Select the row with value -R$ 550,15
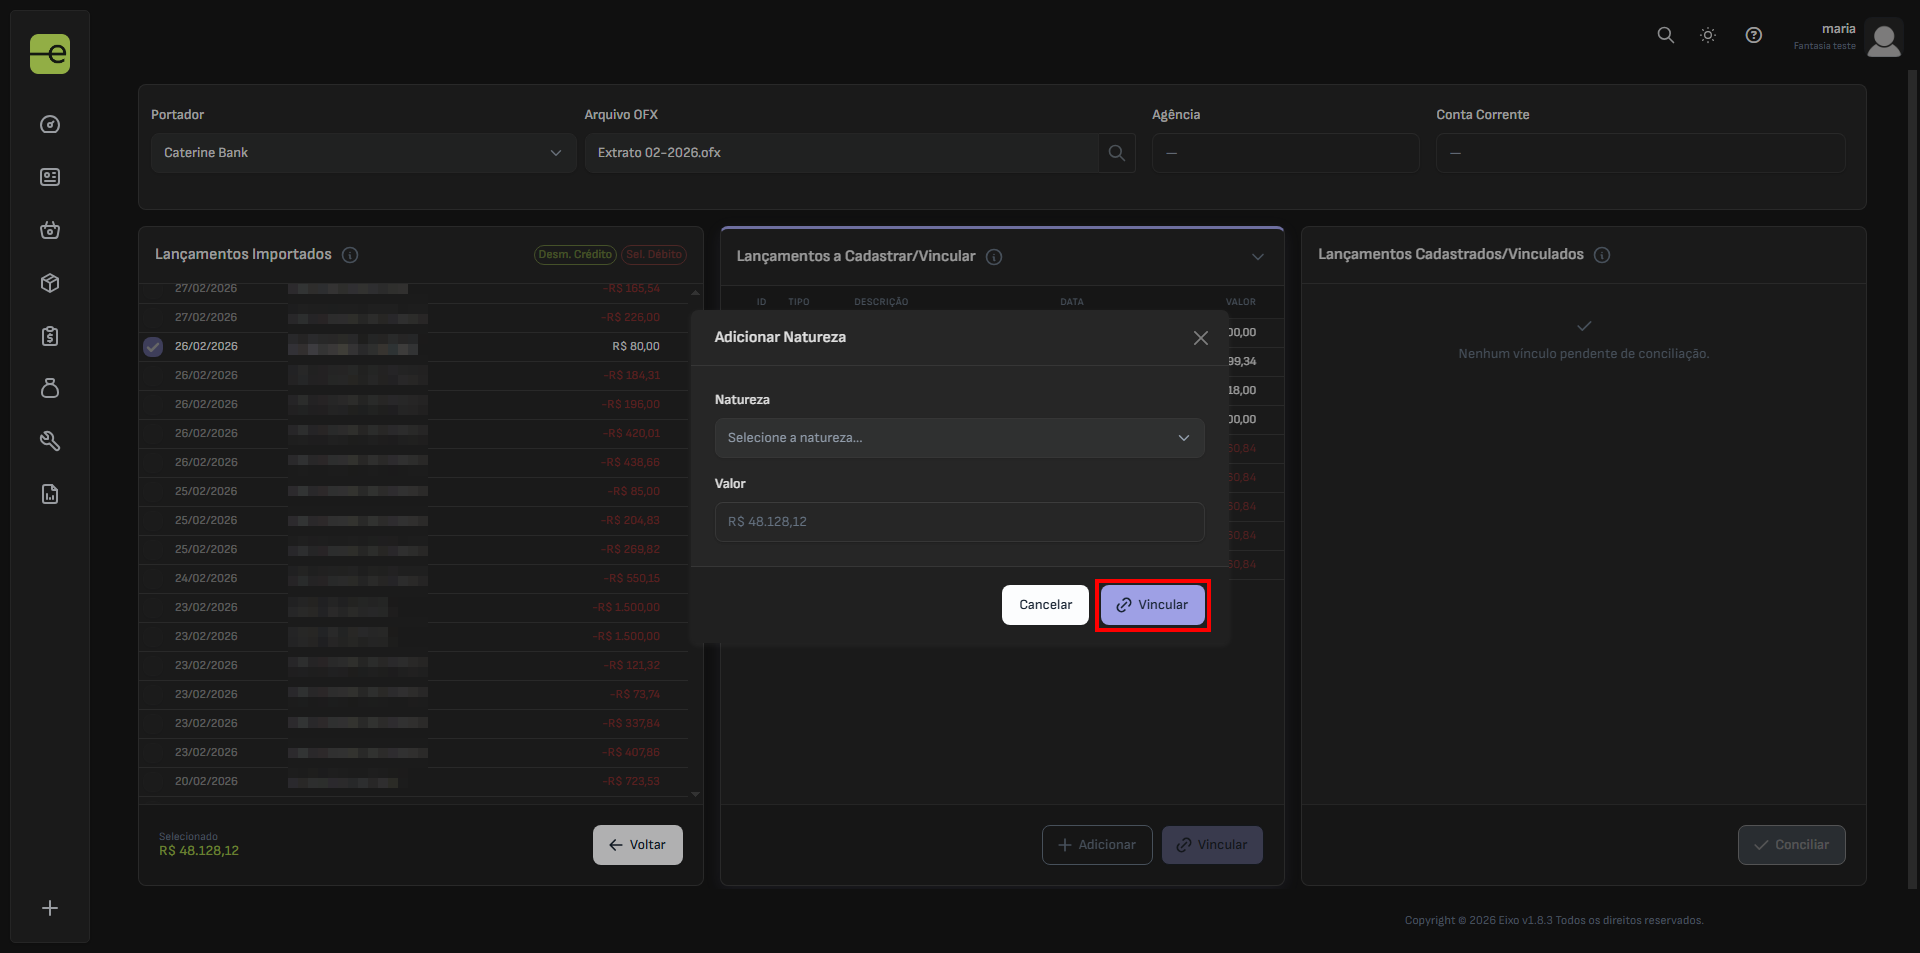Viewport: 1920px width, 953px height. (x=414, y=579)
